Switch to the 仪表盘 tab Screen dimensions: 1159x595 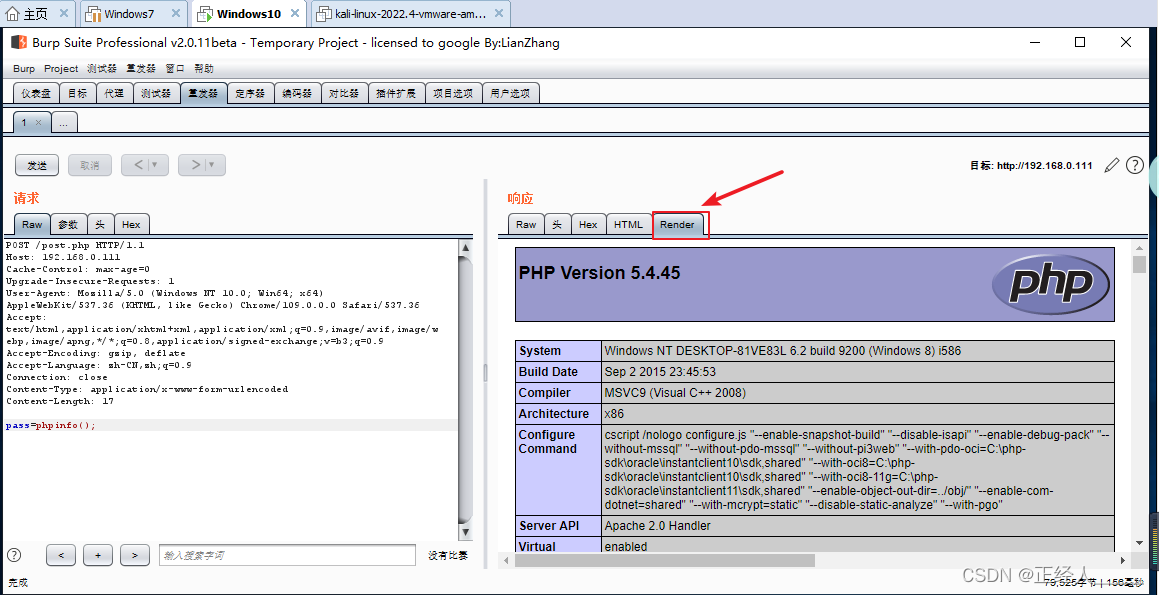35,93
